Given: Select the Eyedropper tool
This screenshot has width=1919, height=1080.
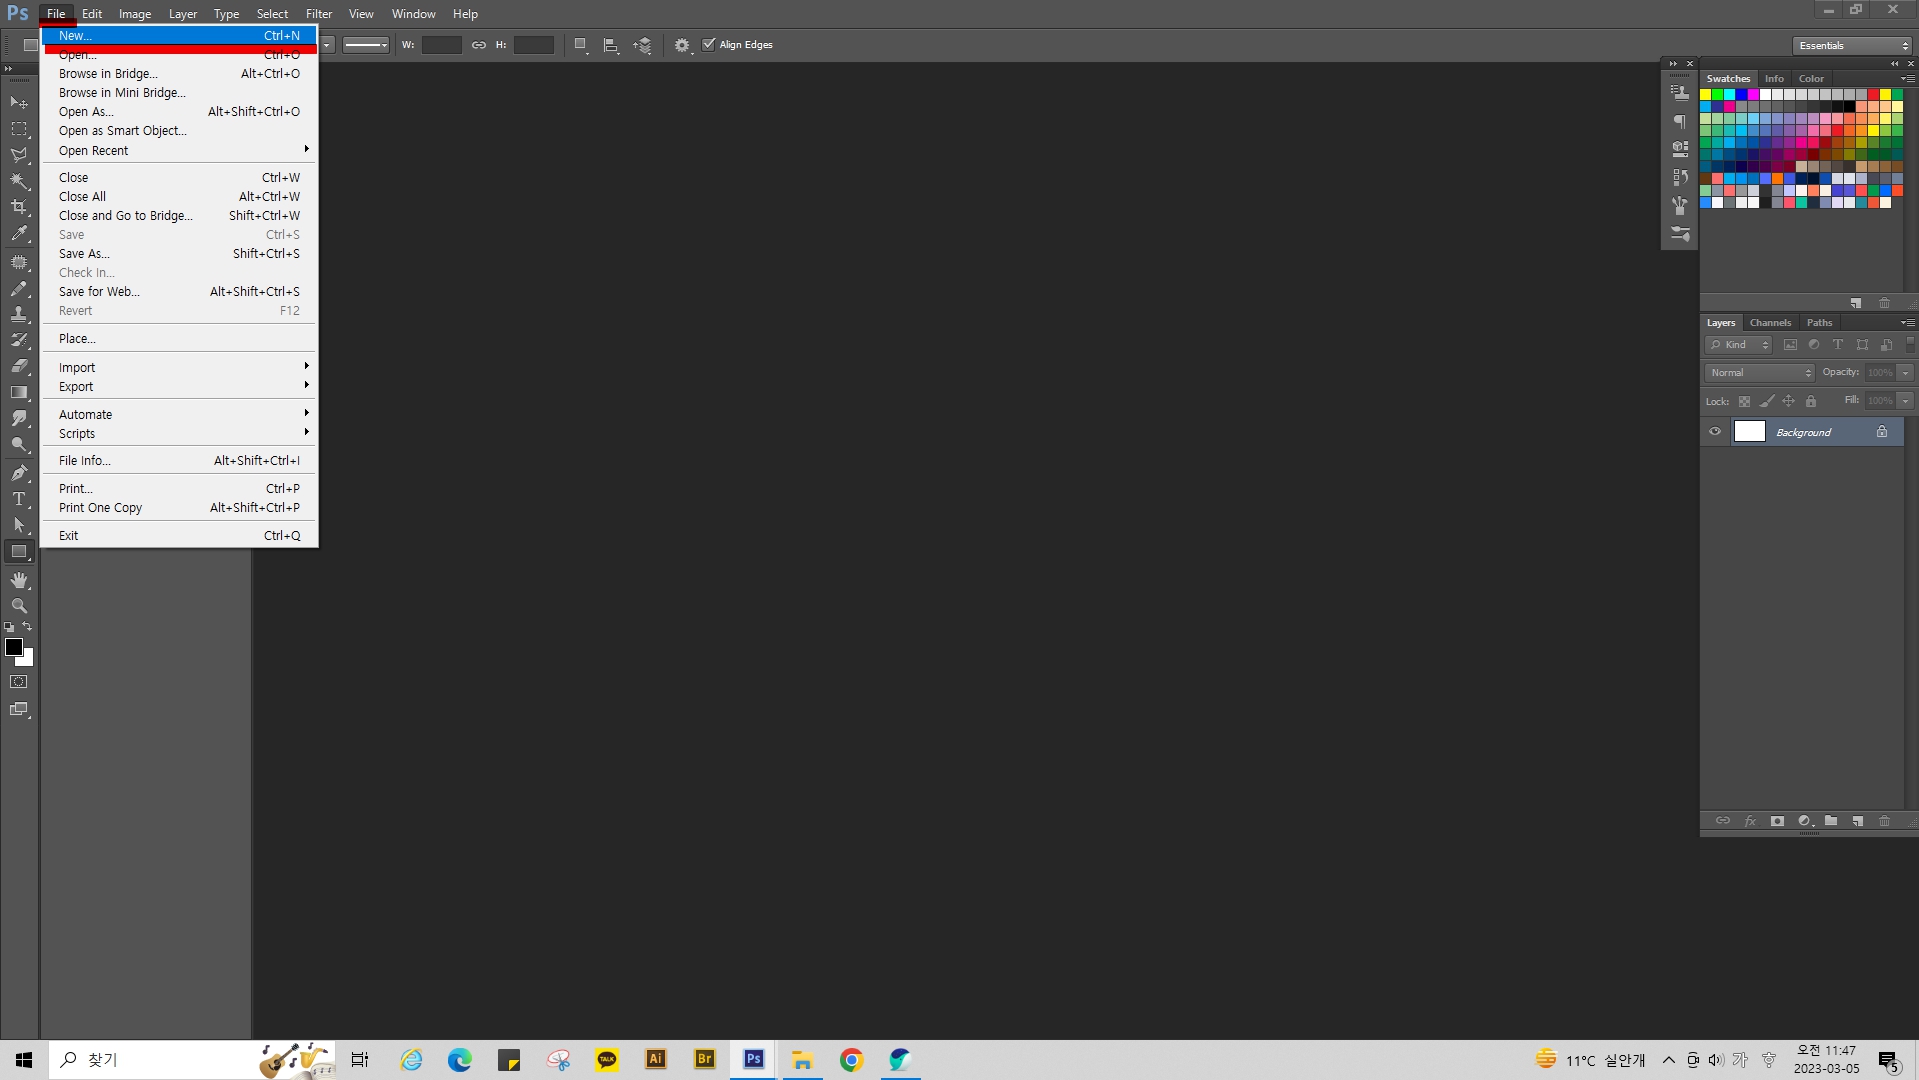Looking at the screenshot, I should coord(19,234).
